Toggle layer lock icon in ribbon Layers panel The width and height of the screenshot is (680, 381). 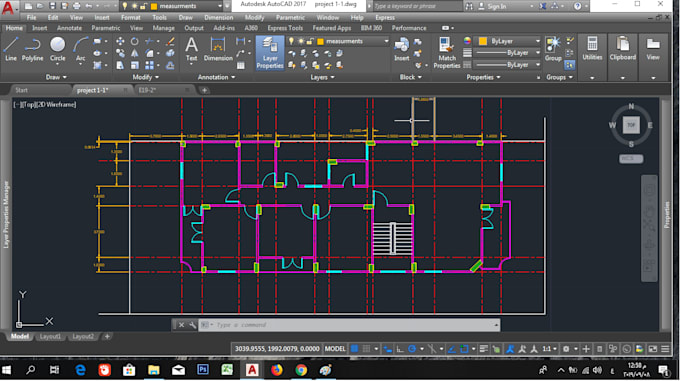[x=310, y=41]
